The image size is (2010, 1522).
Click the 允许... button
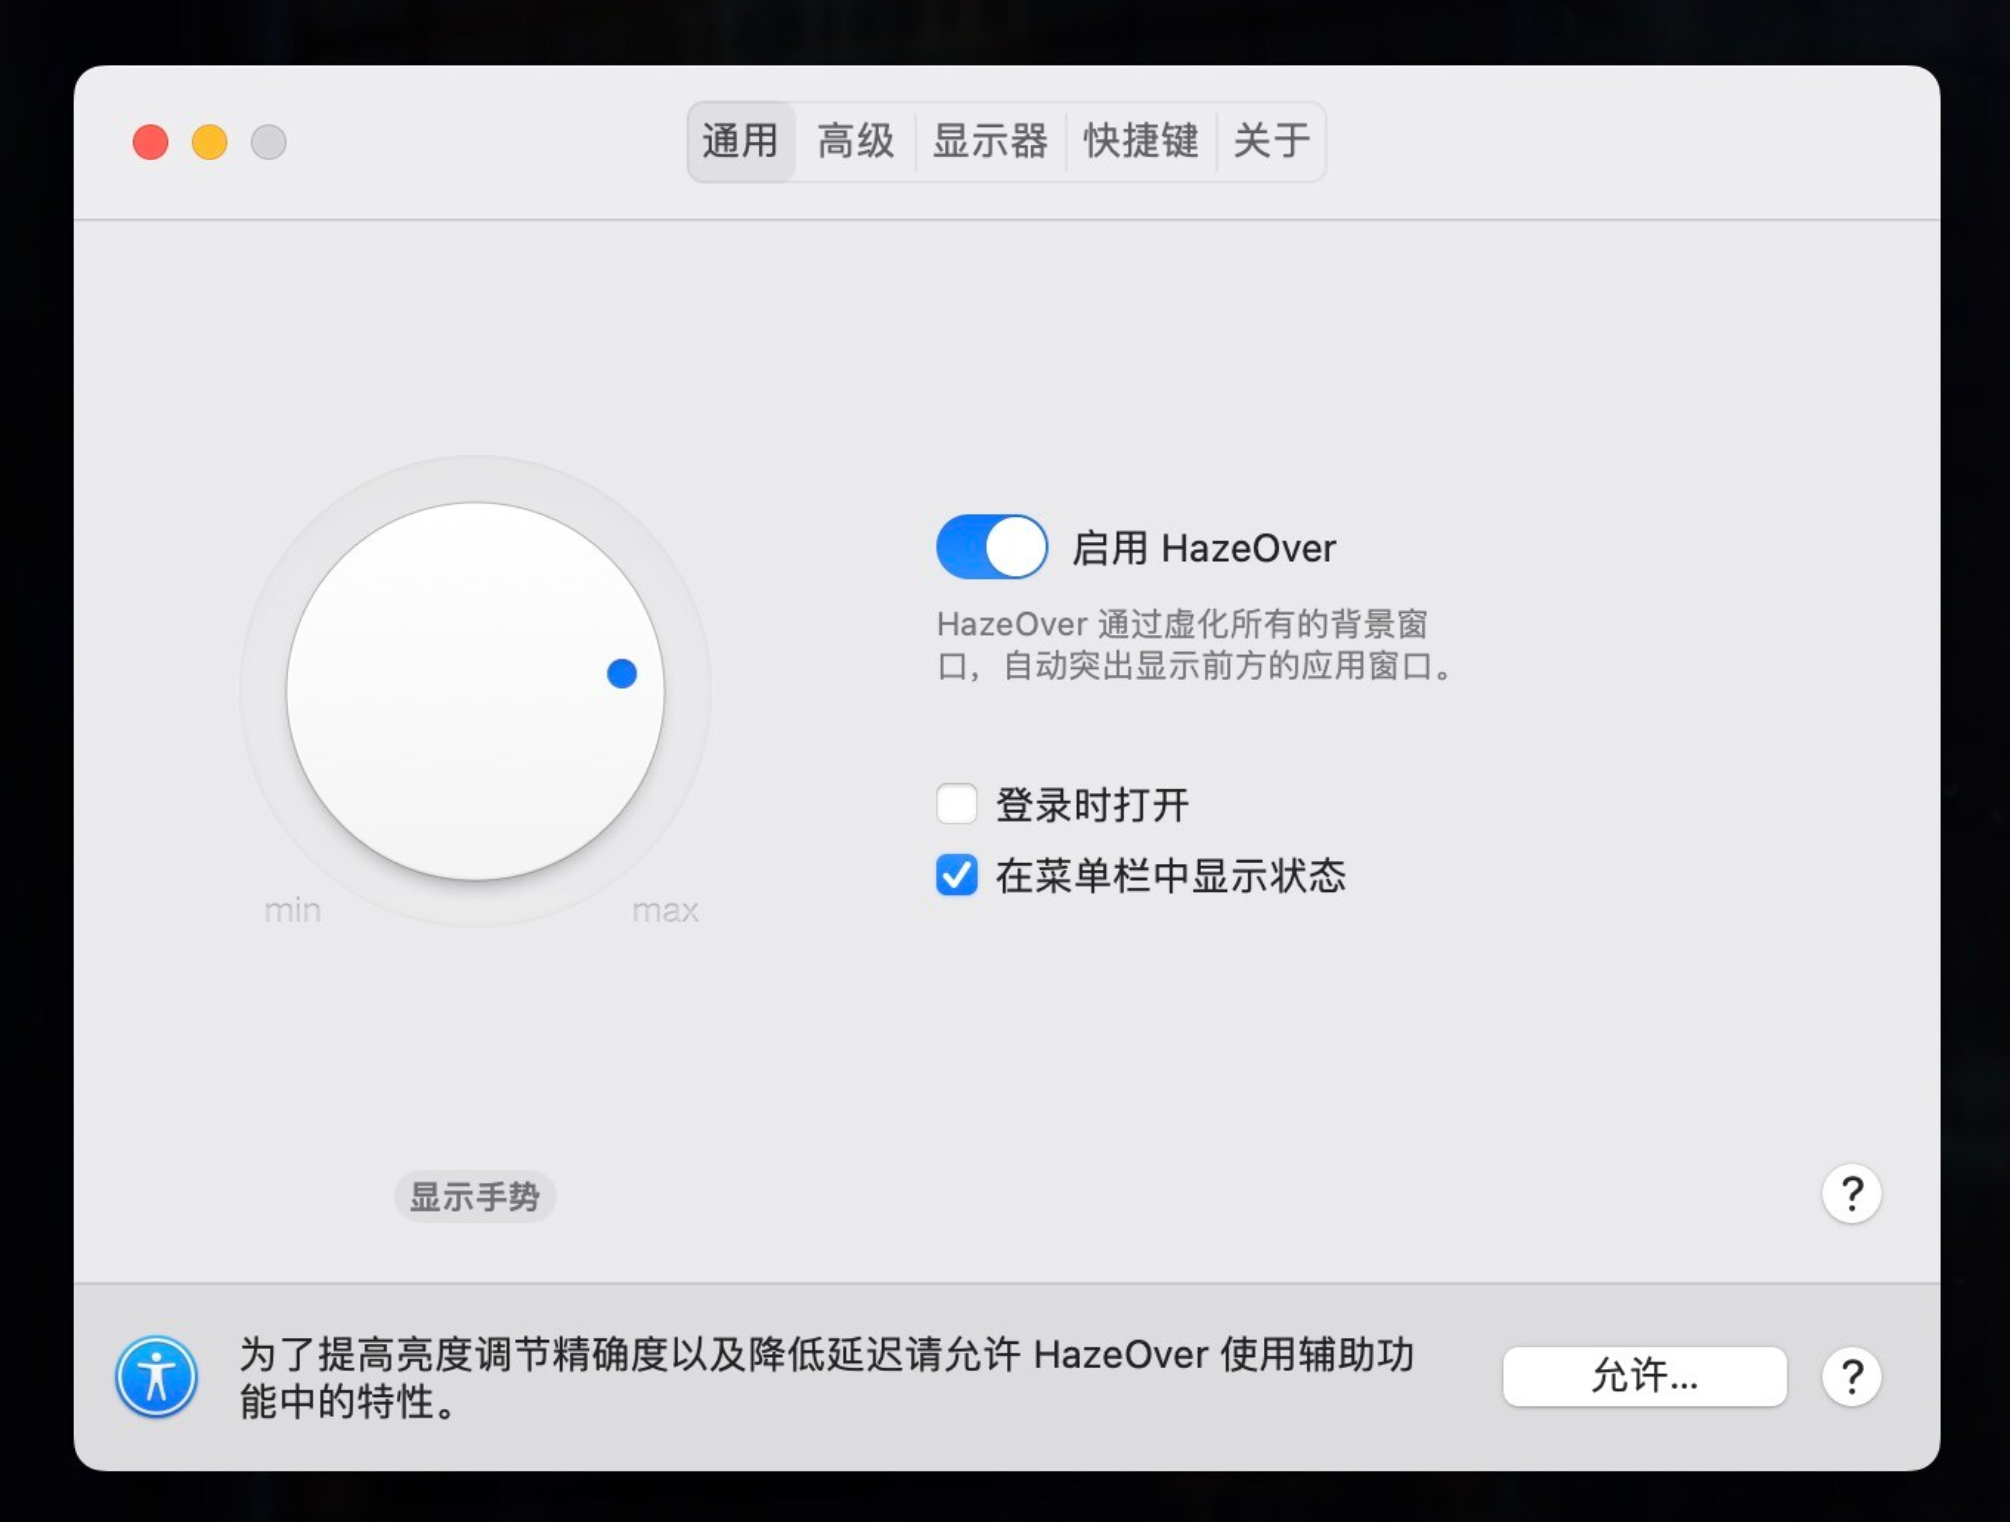[1644, 1377]
